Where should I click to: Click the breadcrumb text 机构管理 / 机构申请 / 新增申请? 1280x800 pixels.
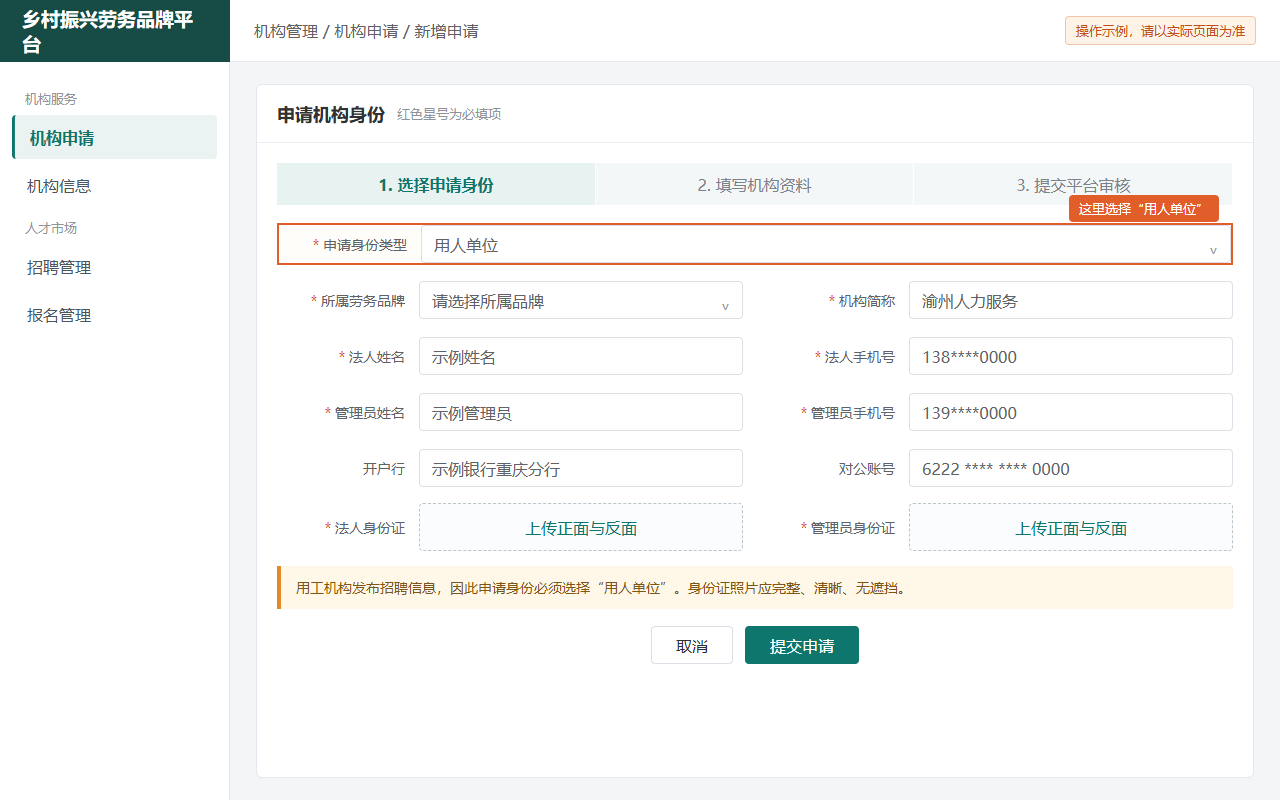(366, 31)
